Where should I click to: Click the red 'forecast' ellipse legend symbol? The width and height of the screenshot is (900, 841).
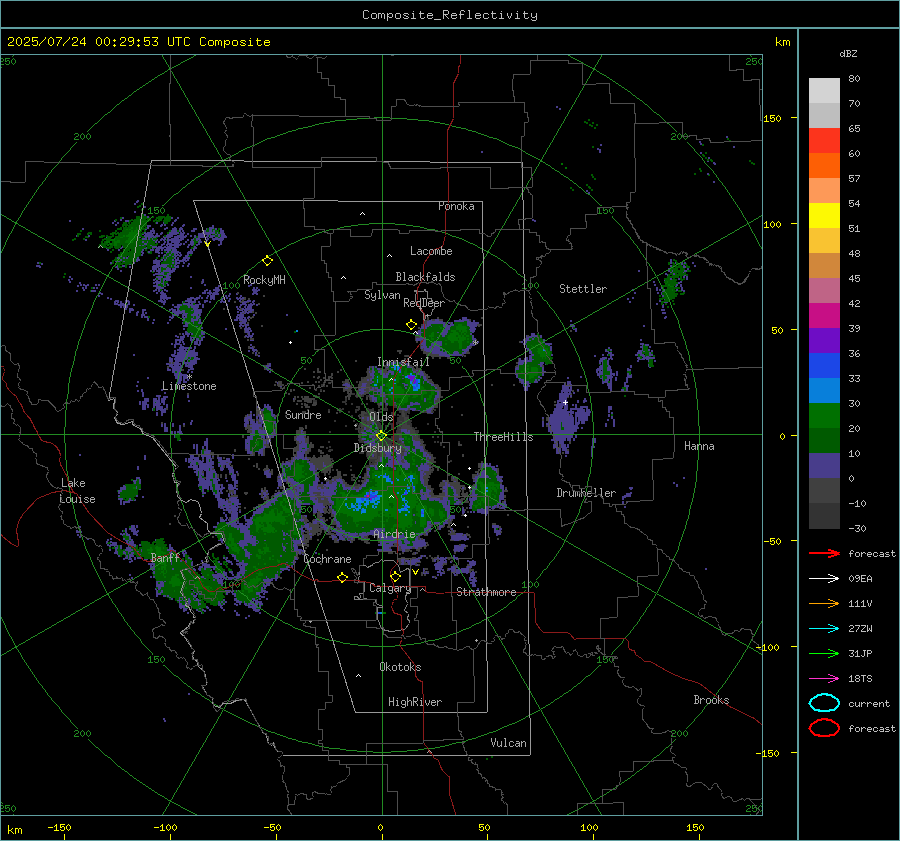tap(824, 728)
